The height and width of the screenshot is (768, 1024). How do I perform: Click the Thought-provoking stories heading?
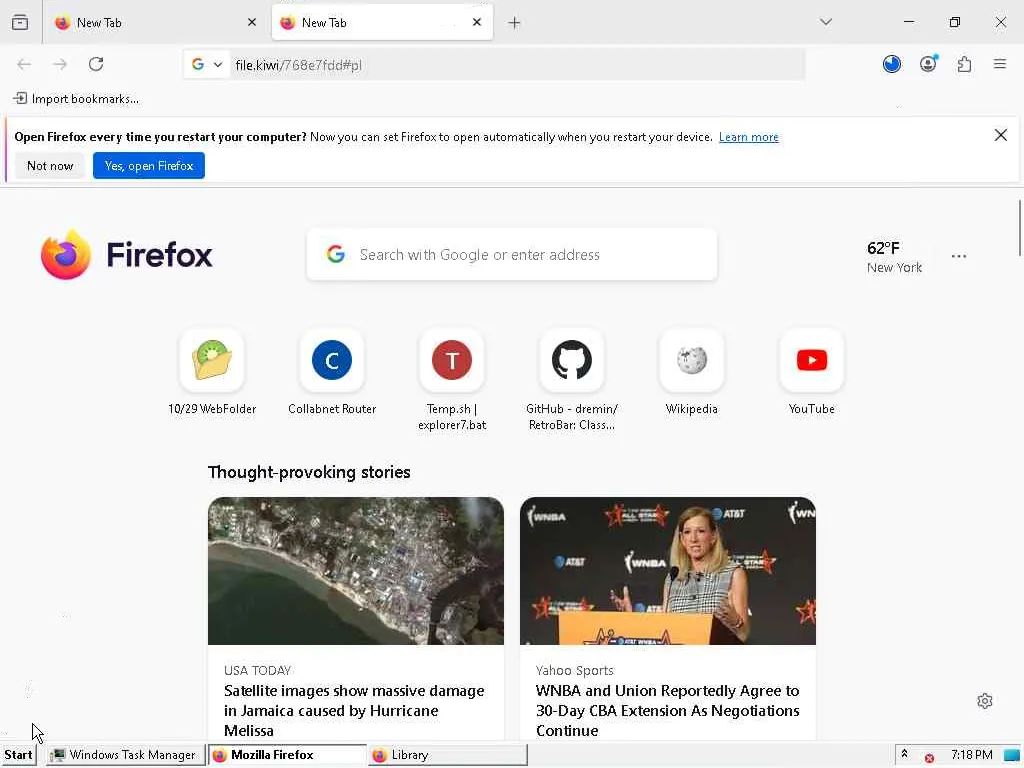309,472
